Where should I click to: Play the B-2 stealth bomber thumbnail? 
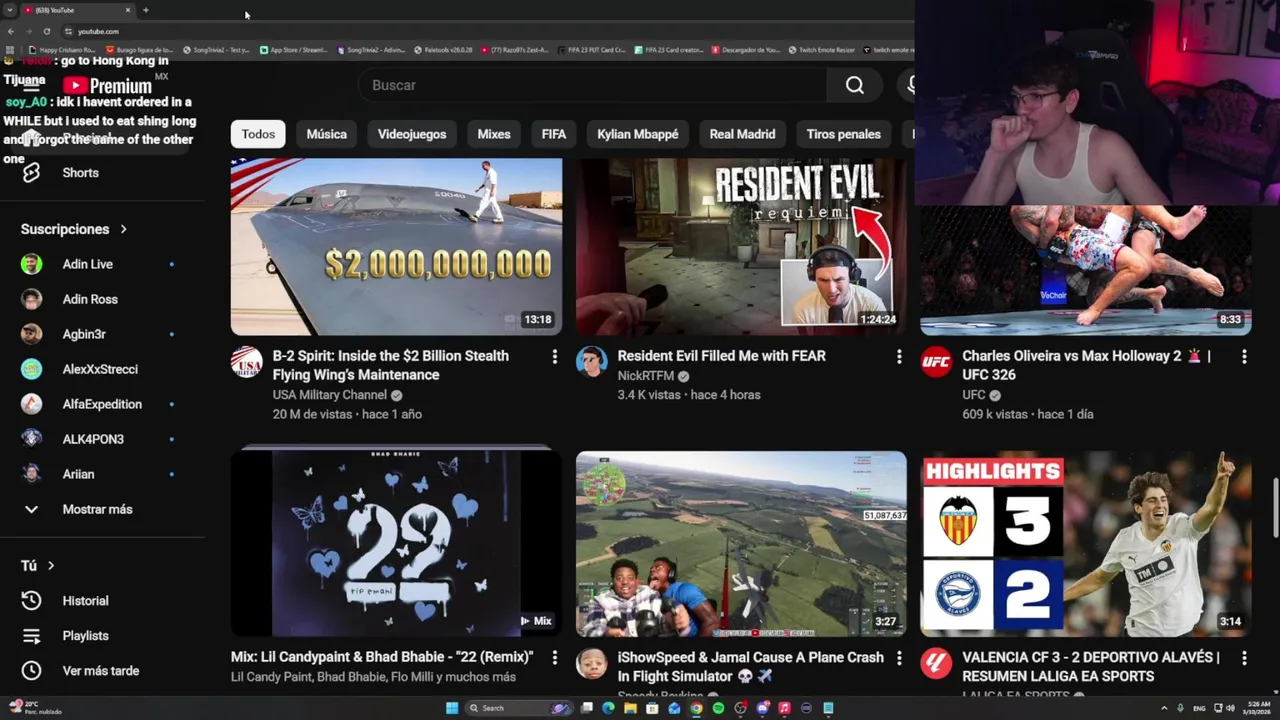[396, 246]
